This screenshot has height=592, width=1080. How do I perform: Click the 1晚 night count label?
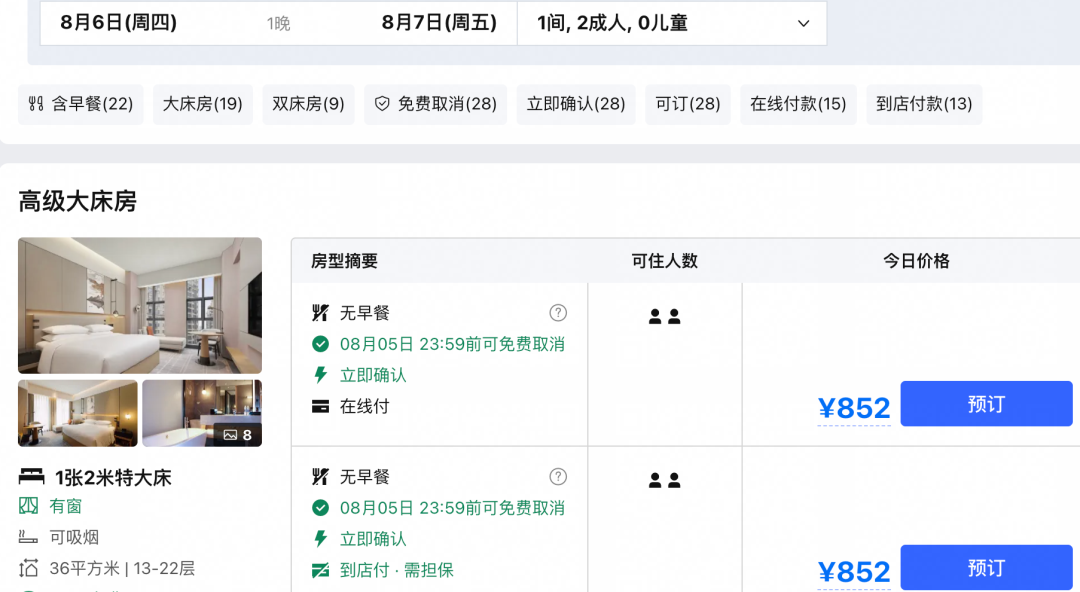click(279, 24)
